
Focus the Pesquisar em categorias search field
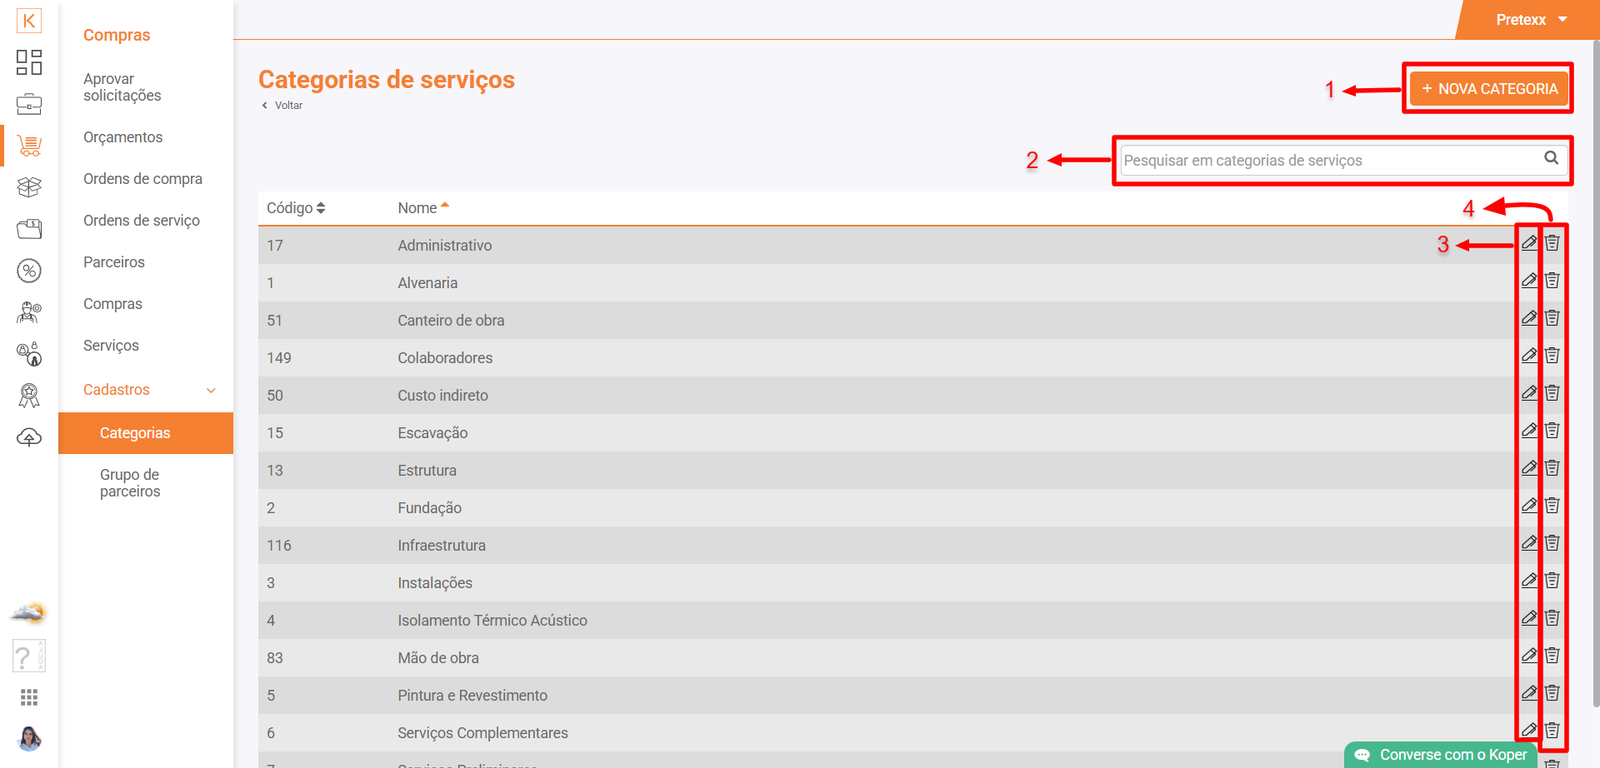[1328, 160]
